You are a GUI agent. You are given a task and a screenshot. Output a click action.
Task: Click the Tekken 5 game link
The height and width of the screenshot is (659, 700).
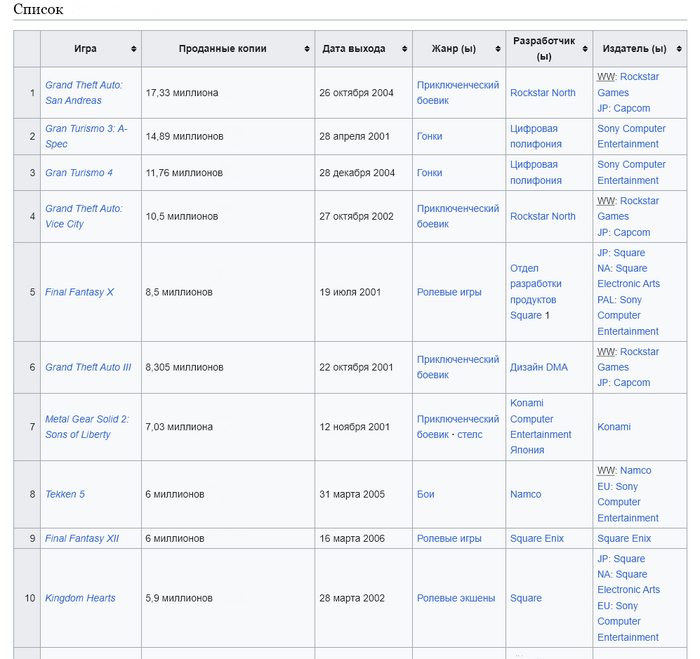tap(65, 494)
